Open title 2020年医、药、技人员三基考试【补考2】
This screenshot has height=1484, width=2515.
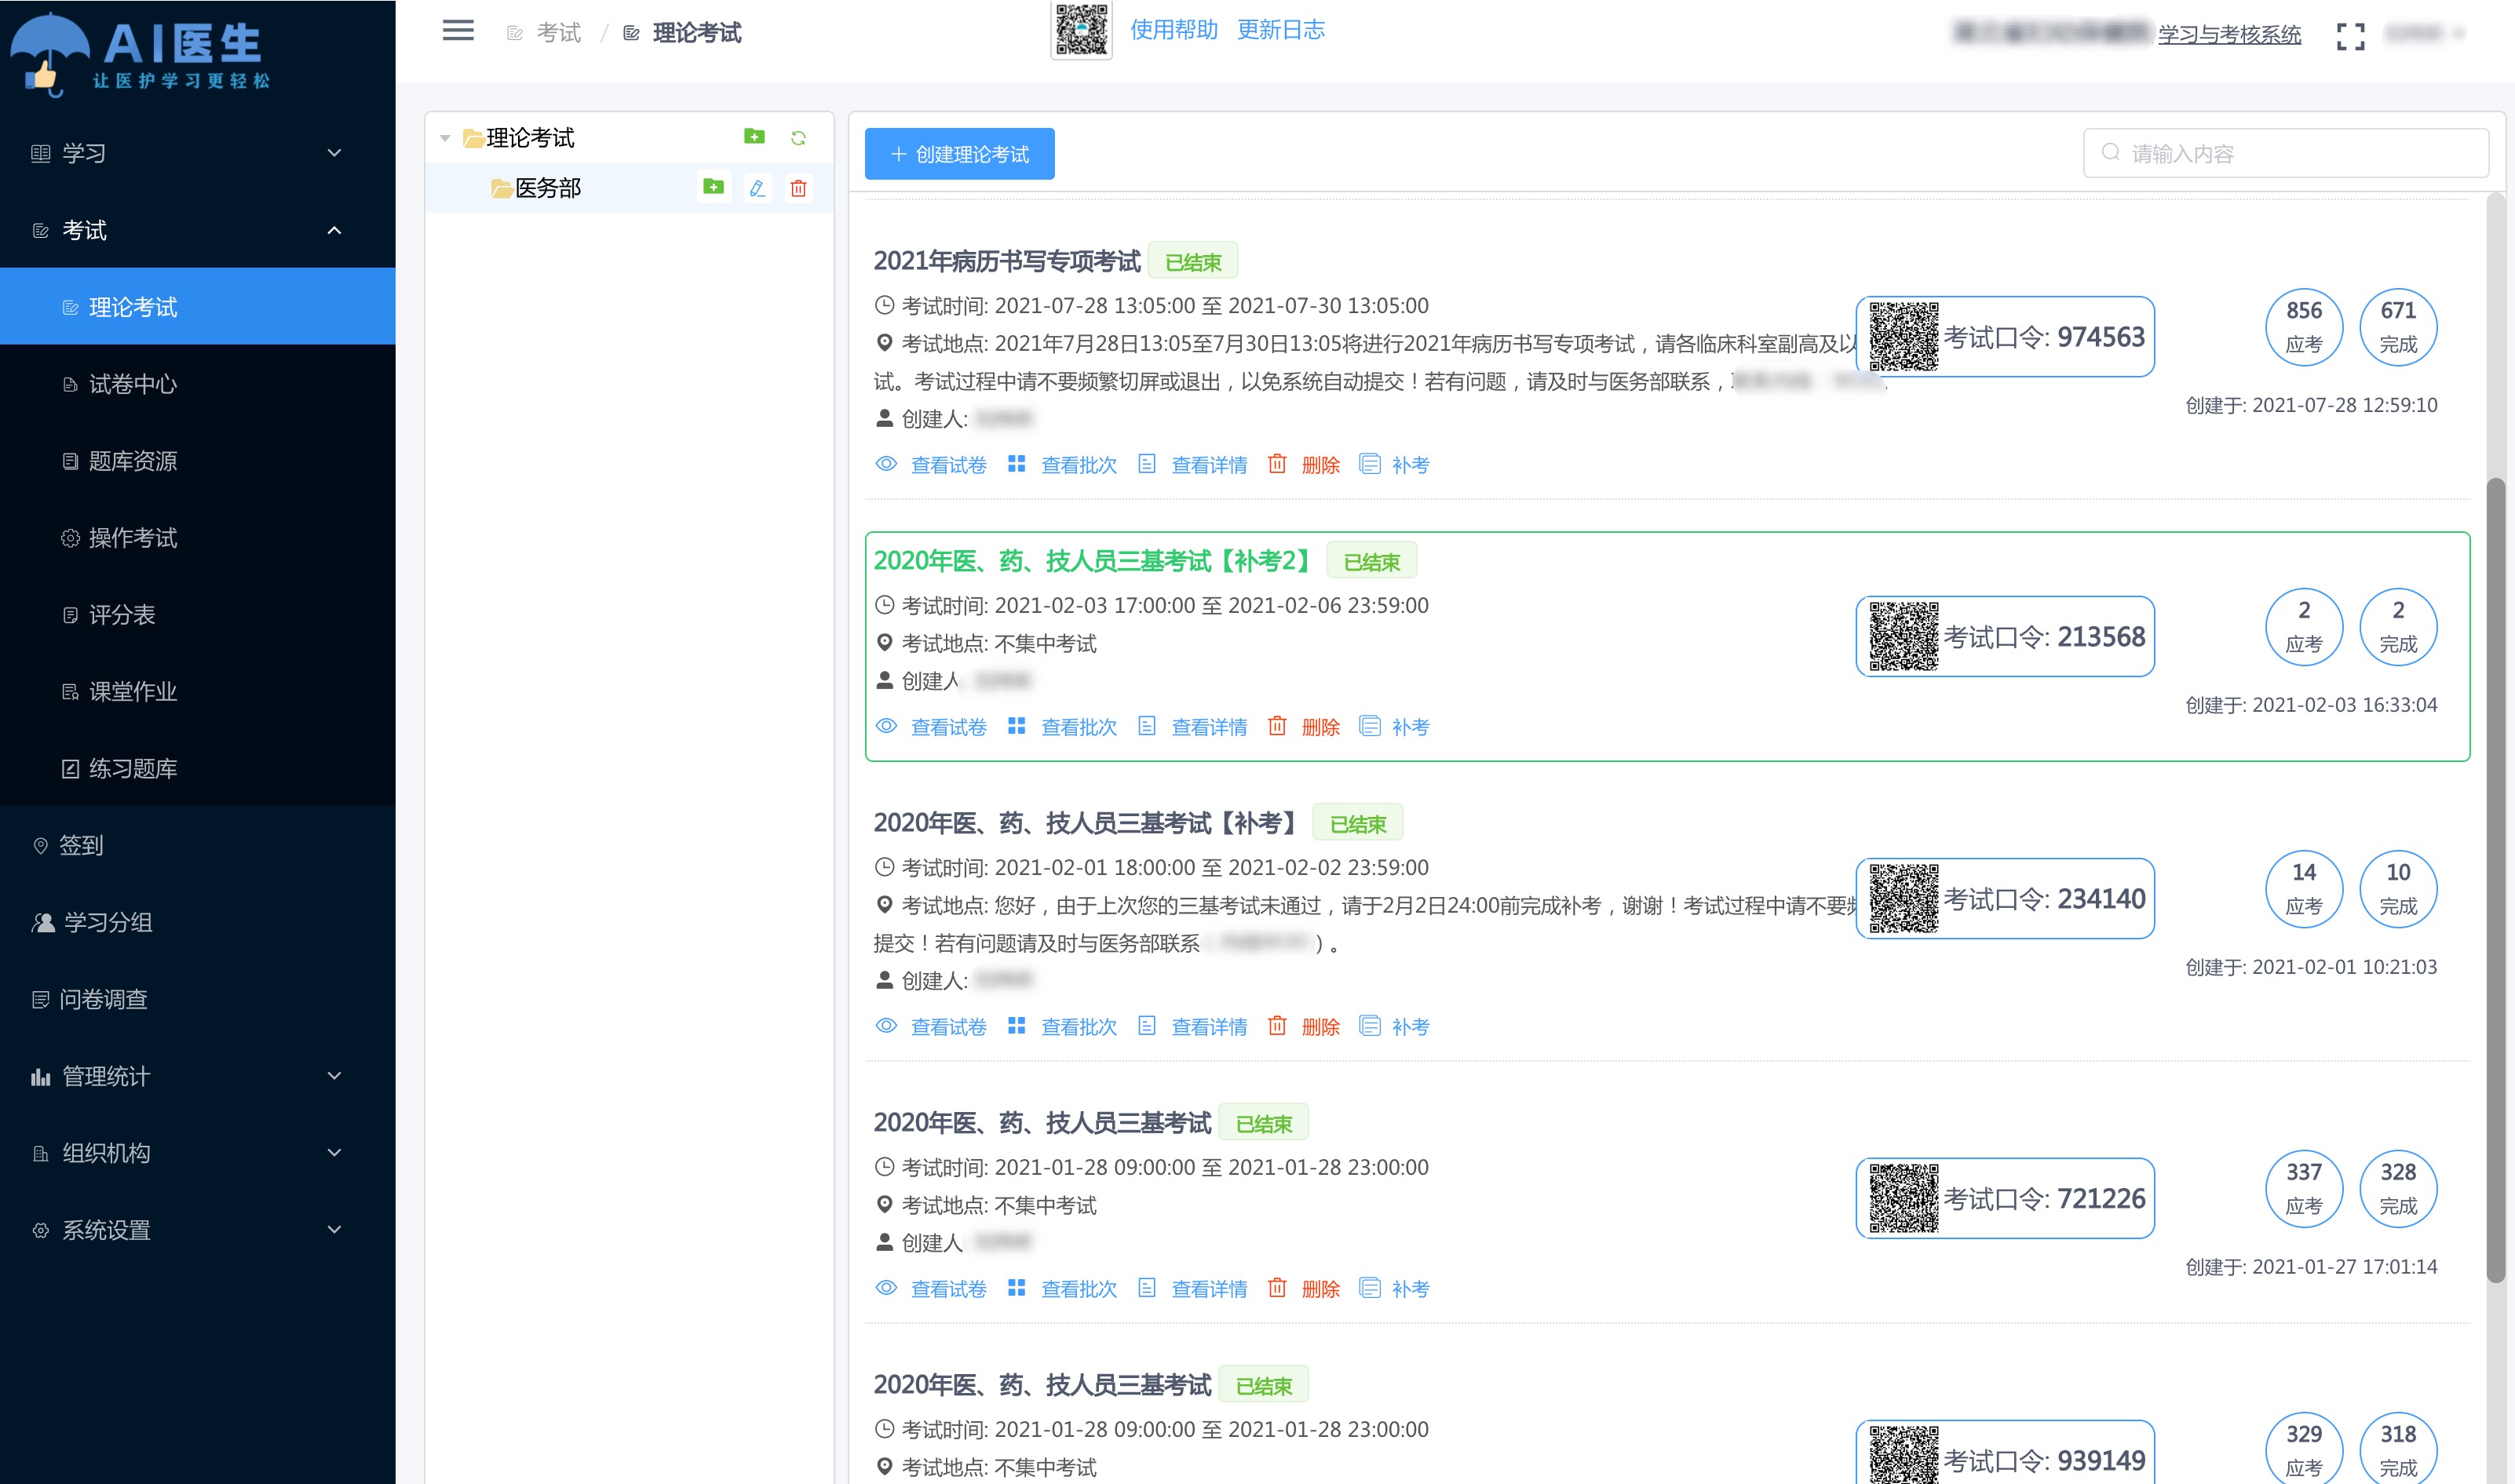(x=1094, y=561)
